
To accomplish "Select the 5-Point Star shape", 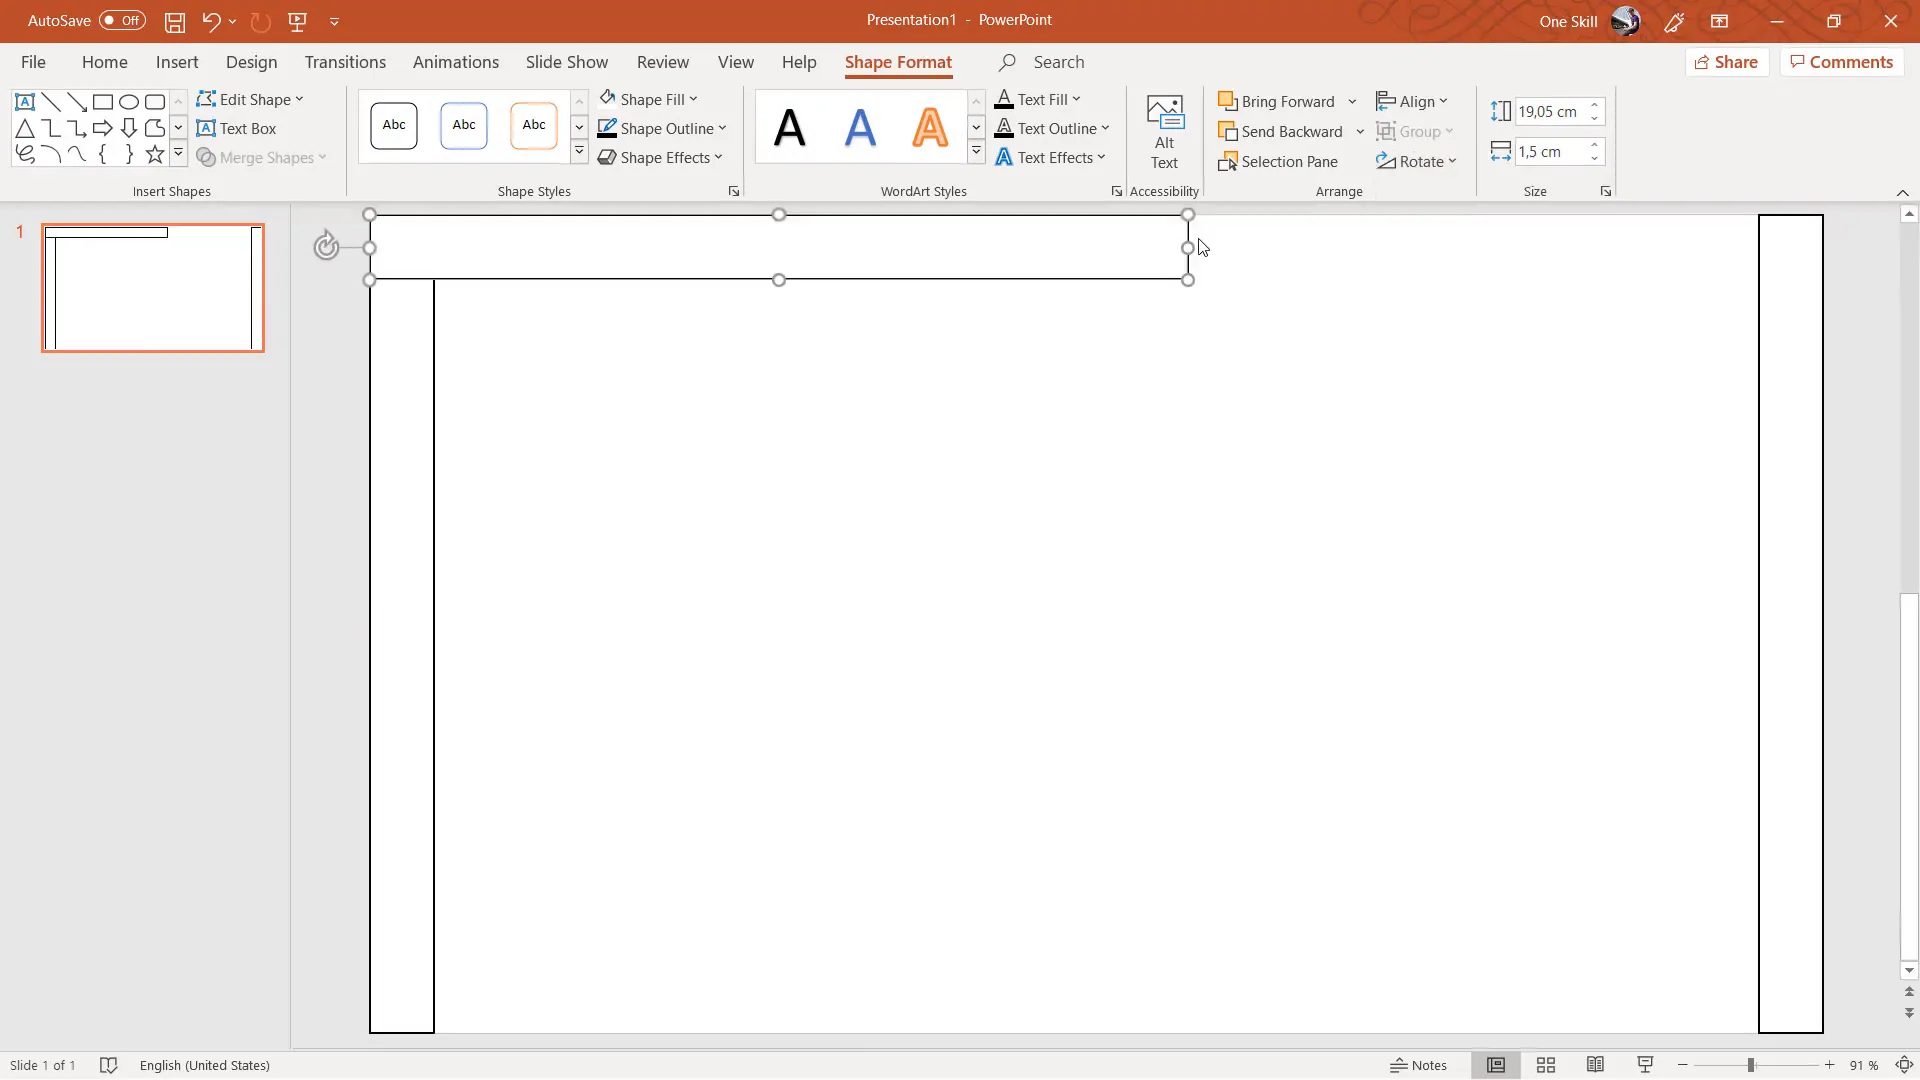I will pyautogui.click(x=155, y=154).
